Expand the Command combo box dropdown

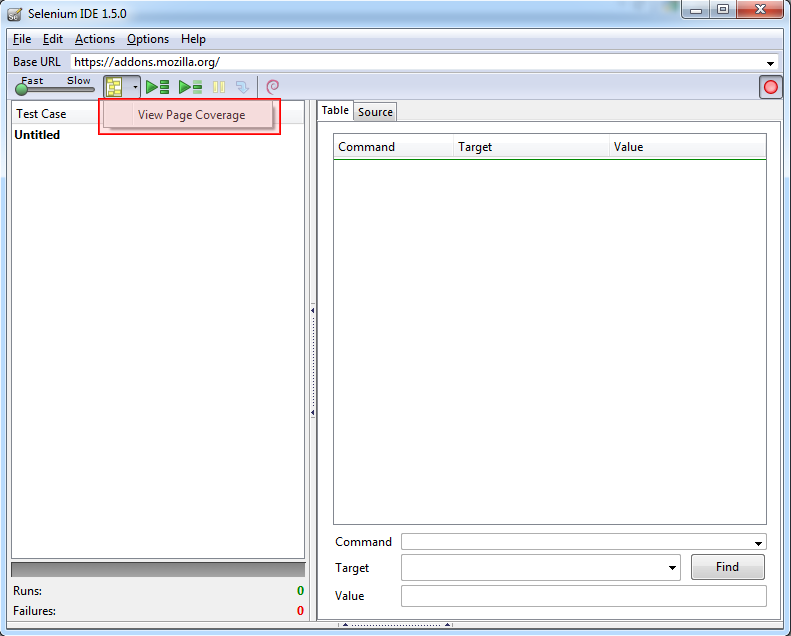pyautogui.click(x=758, y=543)
